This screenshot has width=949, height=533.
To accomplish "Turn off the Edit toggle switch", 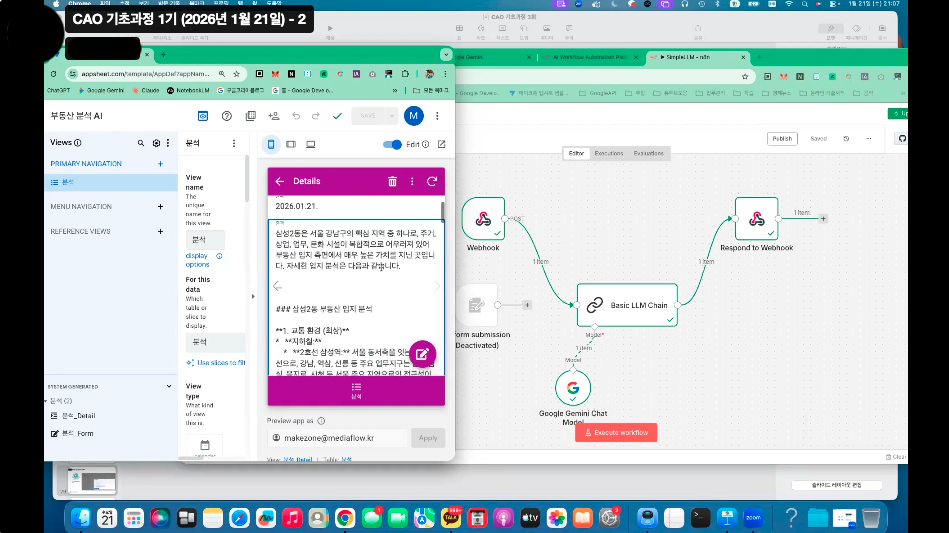I will (x=392, y=145).
